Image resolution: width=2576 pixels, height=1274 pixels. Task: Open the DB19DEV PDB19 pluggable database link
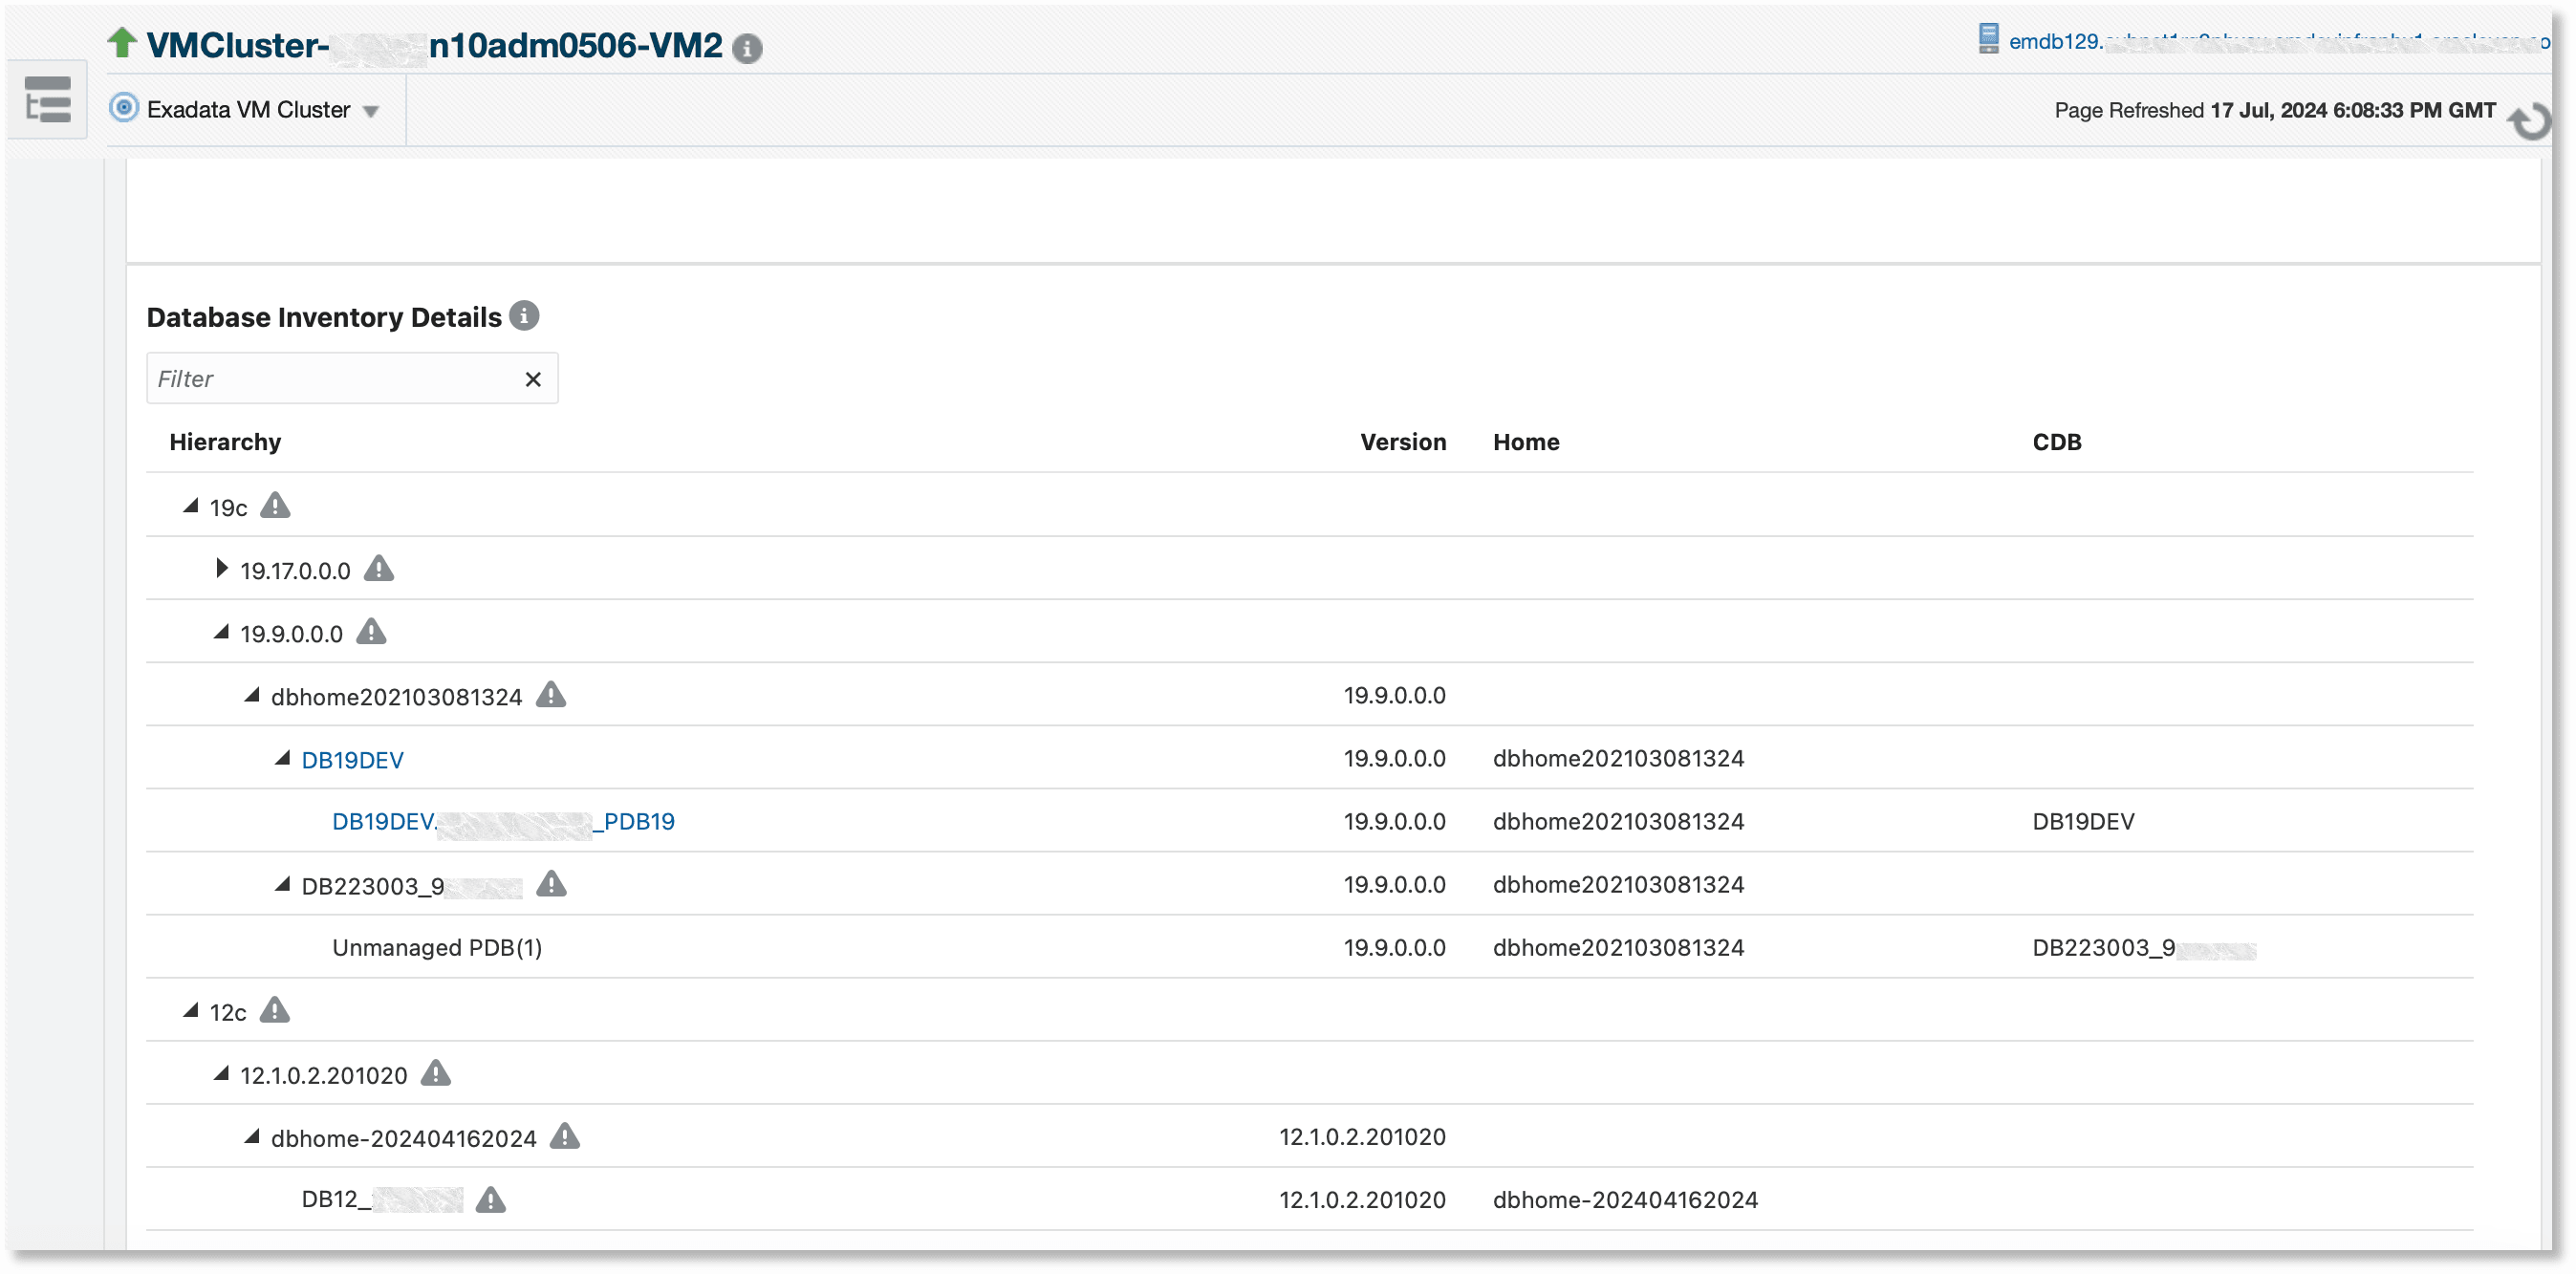click(x=502, y=821)
